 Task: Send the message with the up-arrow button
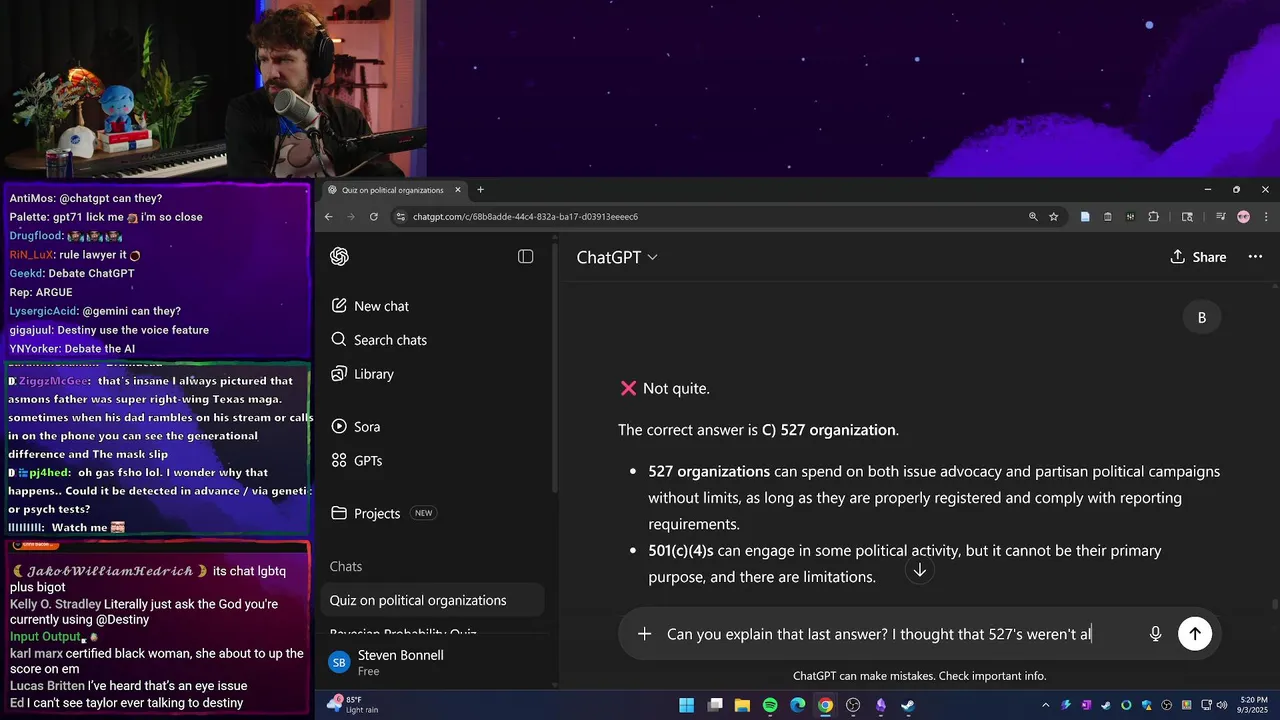[x=1195, y=633]
